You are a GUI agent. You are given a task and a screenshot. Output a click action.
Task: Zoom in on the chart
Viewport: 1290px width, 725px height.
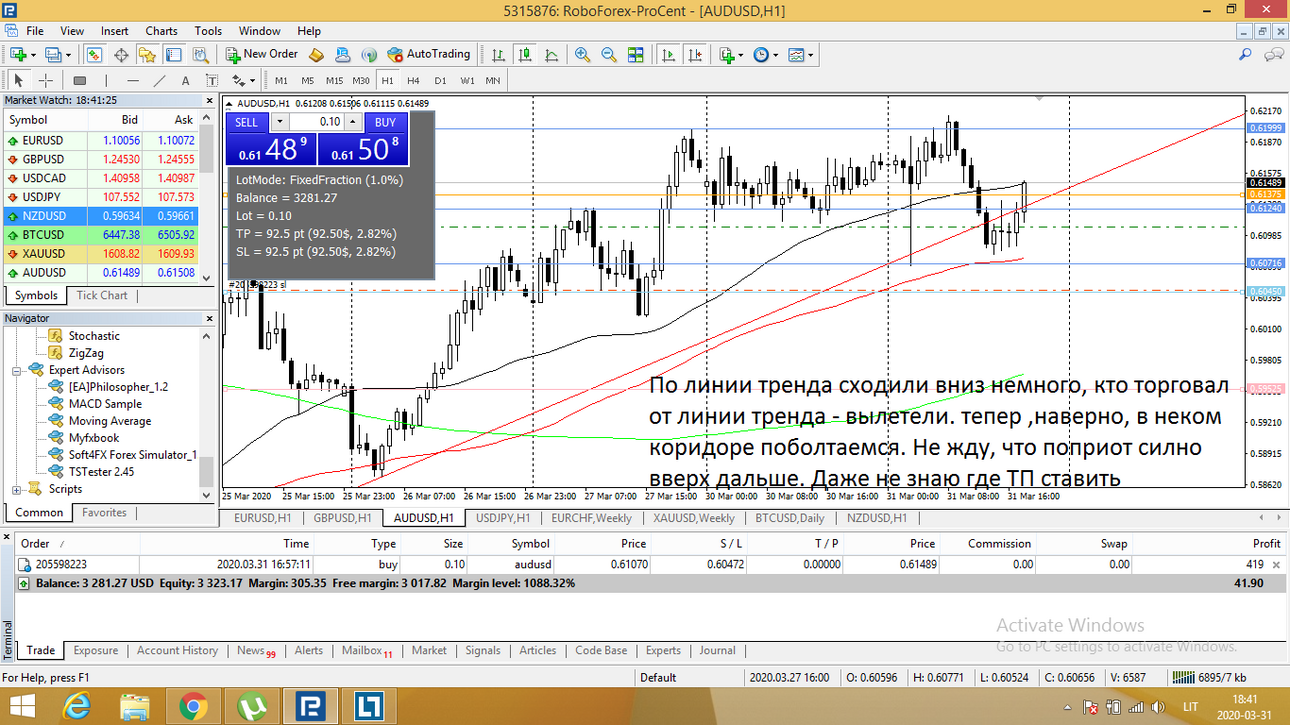coord(582,54)
